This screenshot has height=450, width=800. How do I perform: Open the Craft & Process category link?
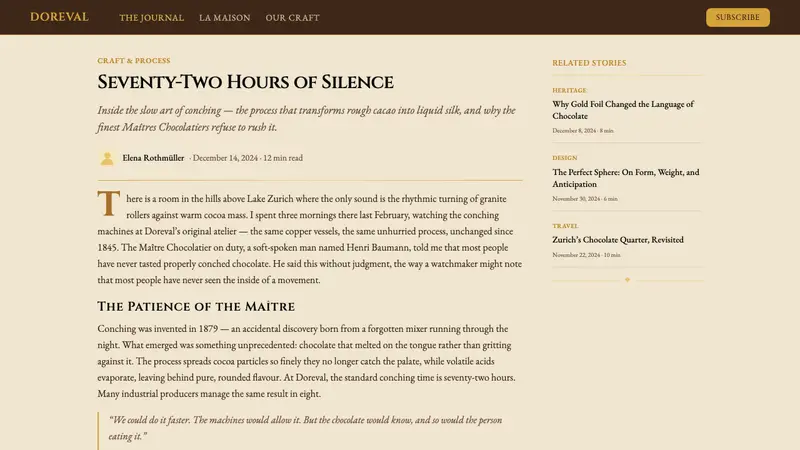134,60
